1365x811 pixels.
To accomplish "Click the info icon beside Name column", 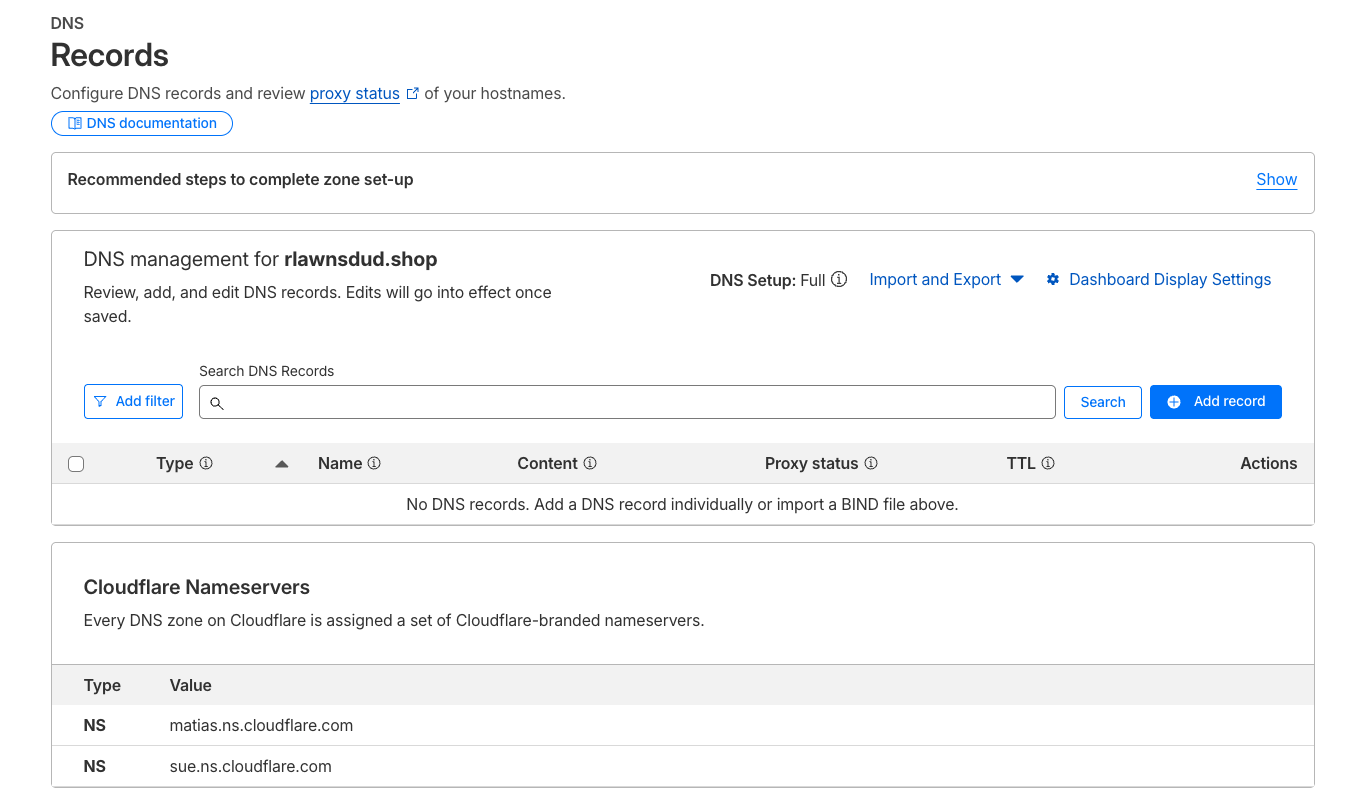I will [x=374, y=464].
